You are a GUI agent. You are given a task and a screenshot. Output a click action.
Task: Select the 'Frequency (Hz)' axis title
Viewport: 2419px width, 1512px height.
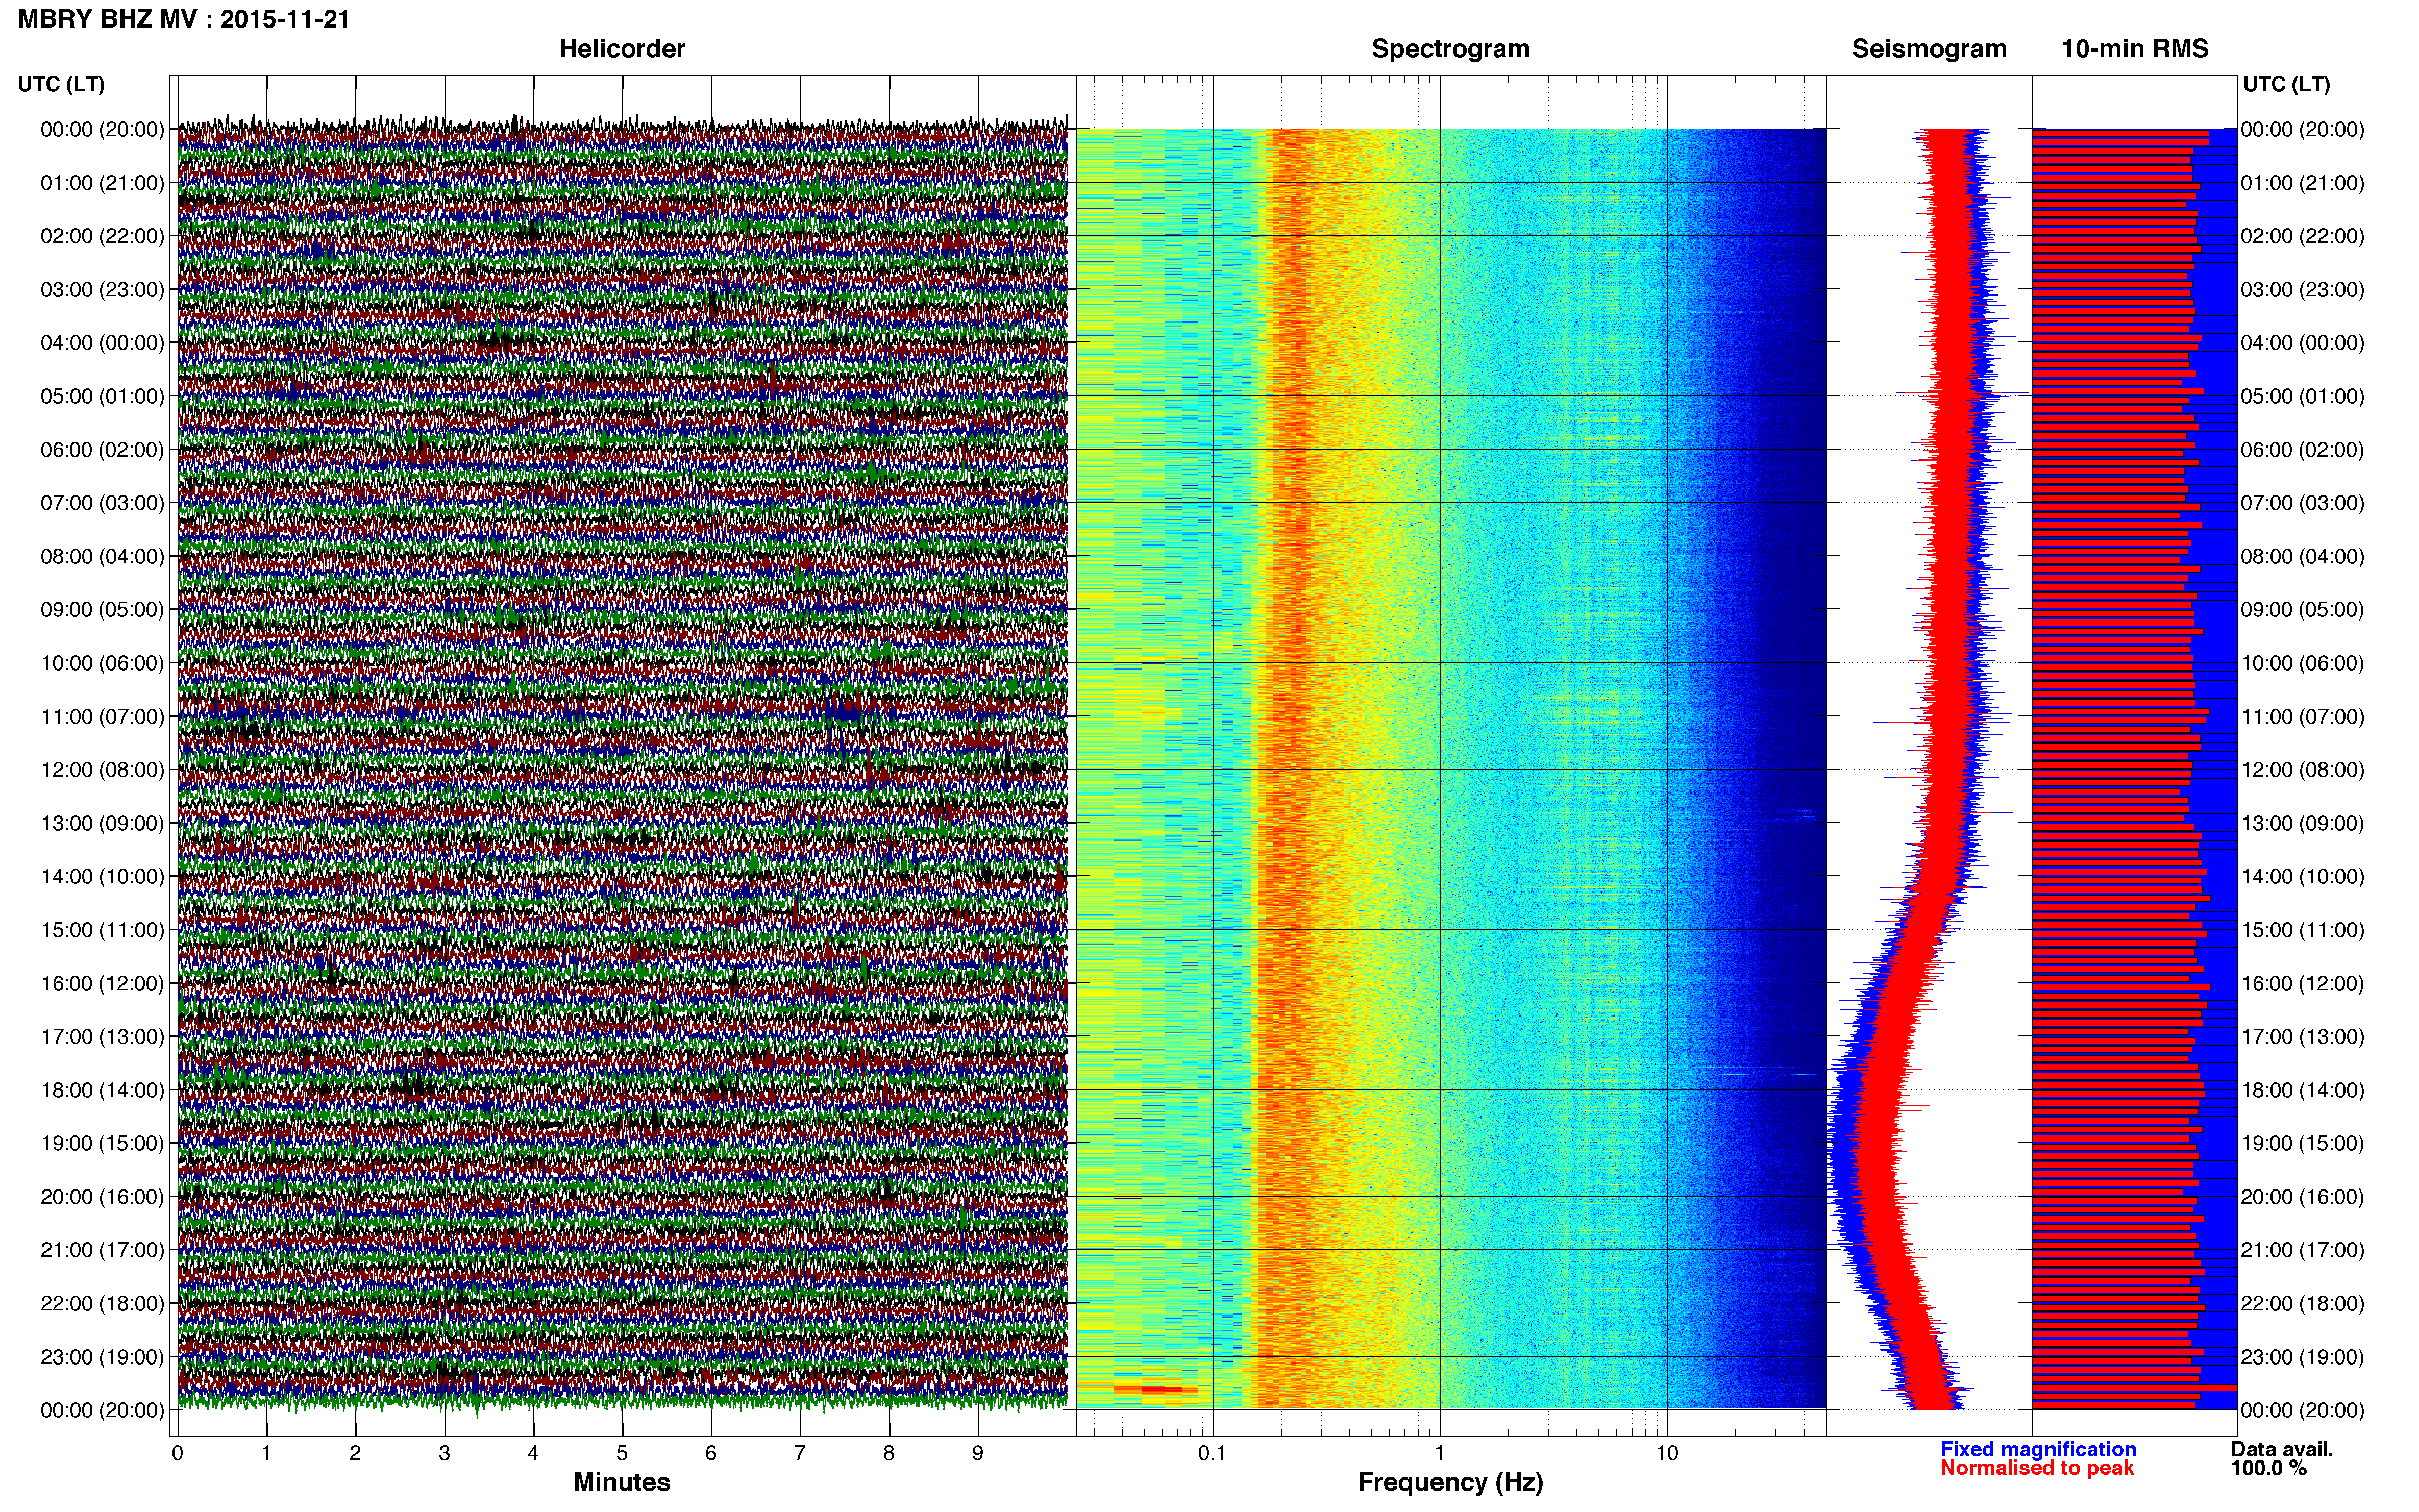pos(1450,1482)
